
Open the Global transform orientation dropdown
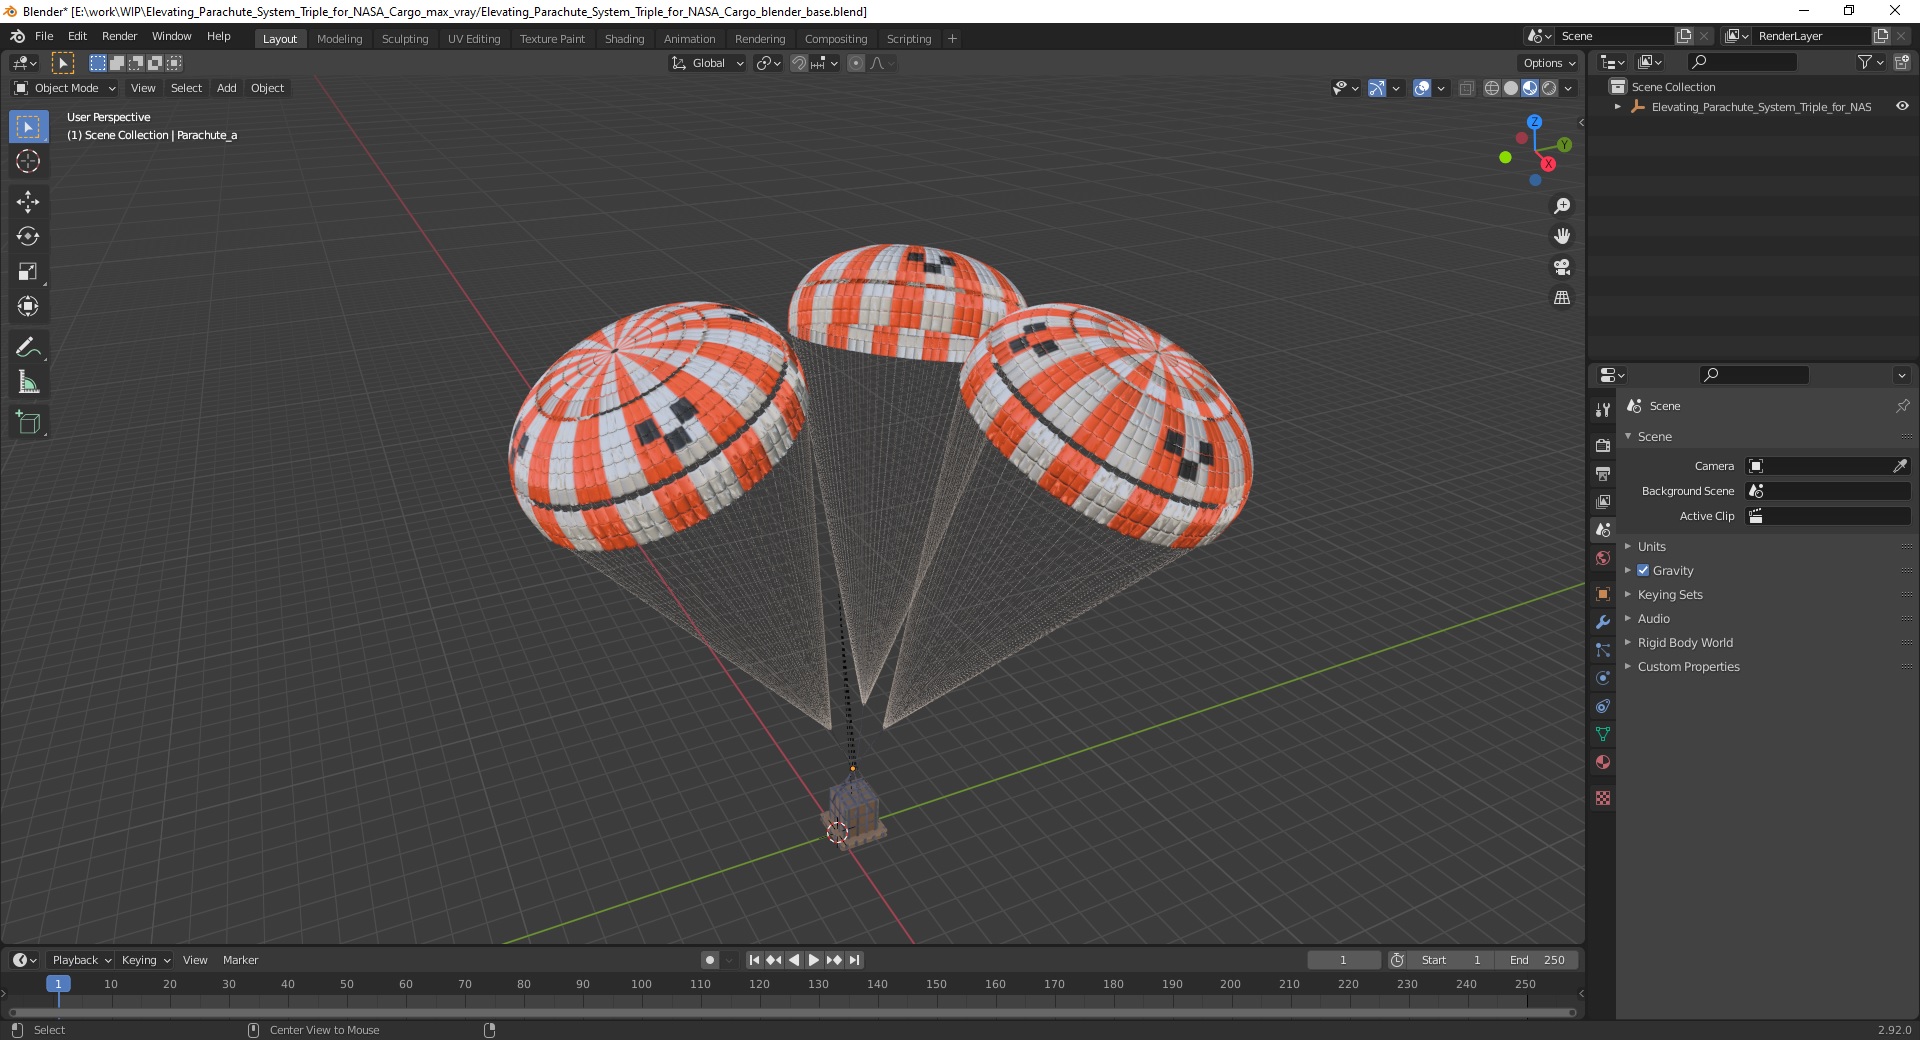coord(708,63)
